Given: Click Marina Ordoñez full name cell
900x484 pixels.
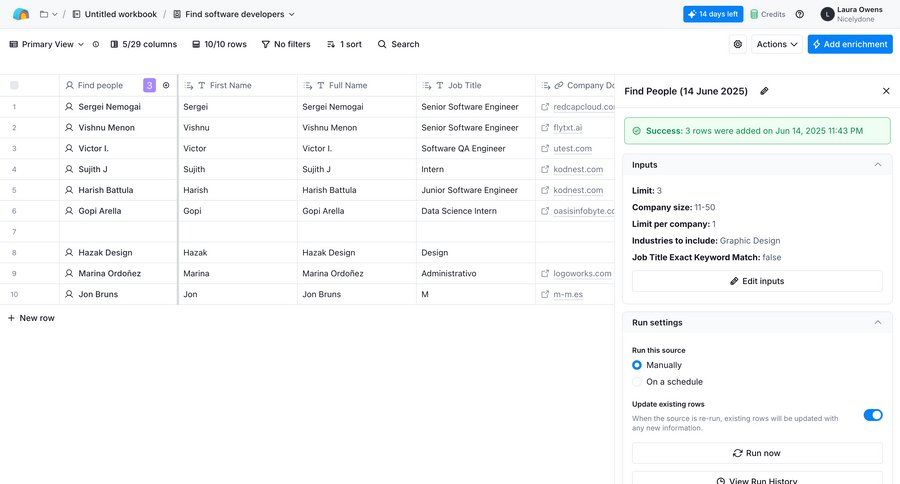Looking at the screenshot, I should 356,273.
